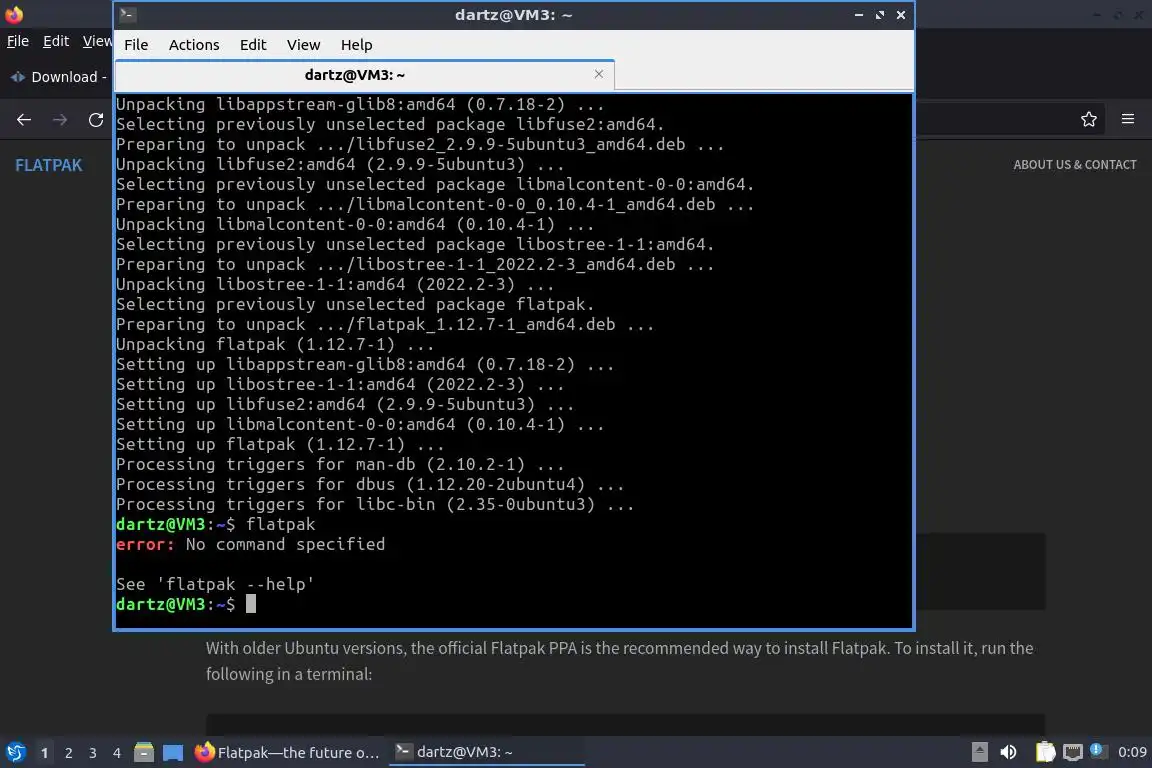The width and height of the screenshot is (1152, 768).
Task: Reload the Firefox page
Action: [96, 120]
